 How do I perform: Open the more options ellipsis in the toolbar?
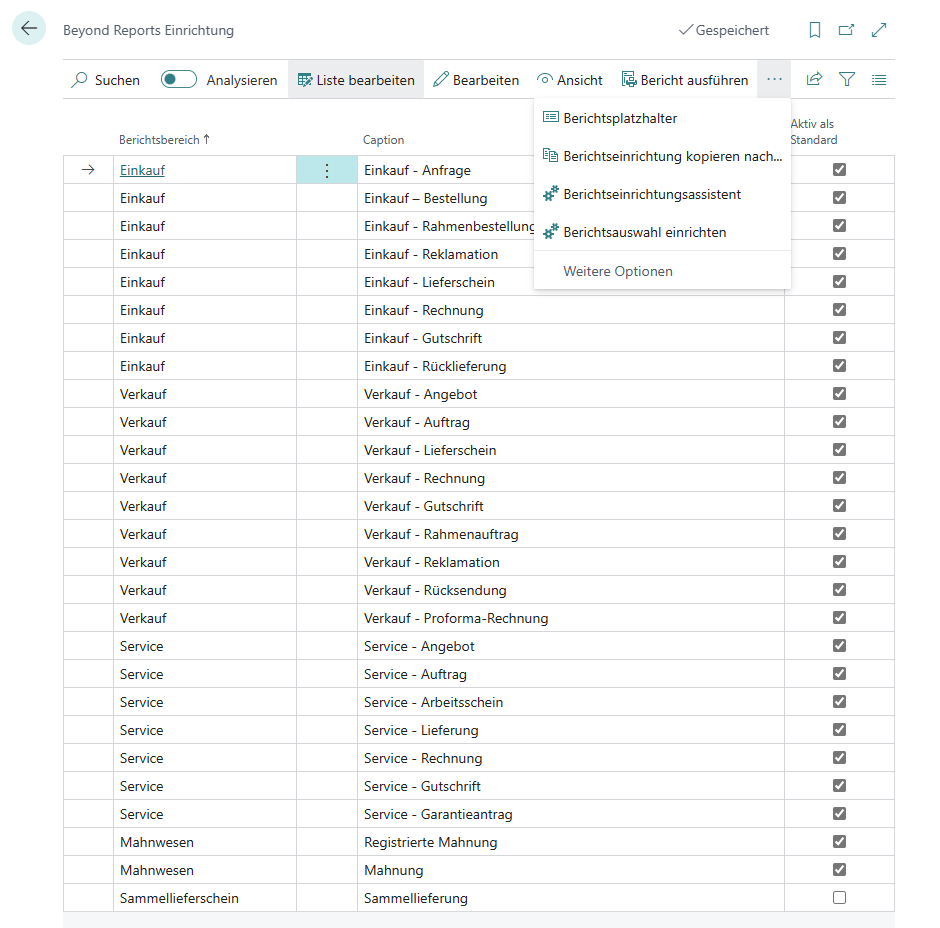point(773,79)
